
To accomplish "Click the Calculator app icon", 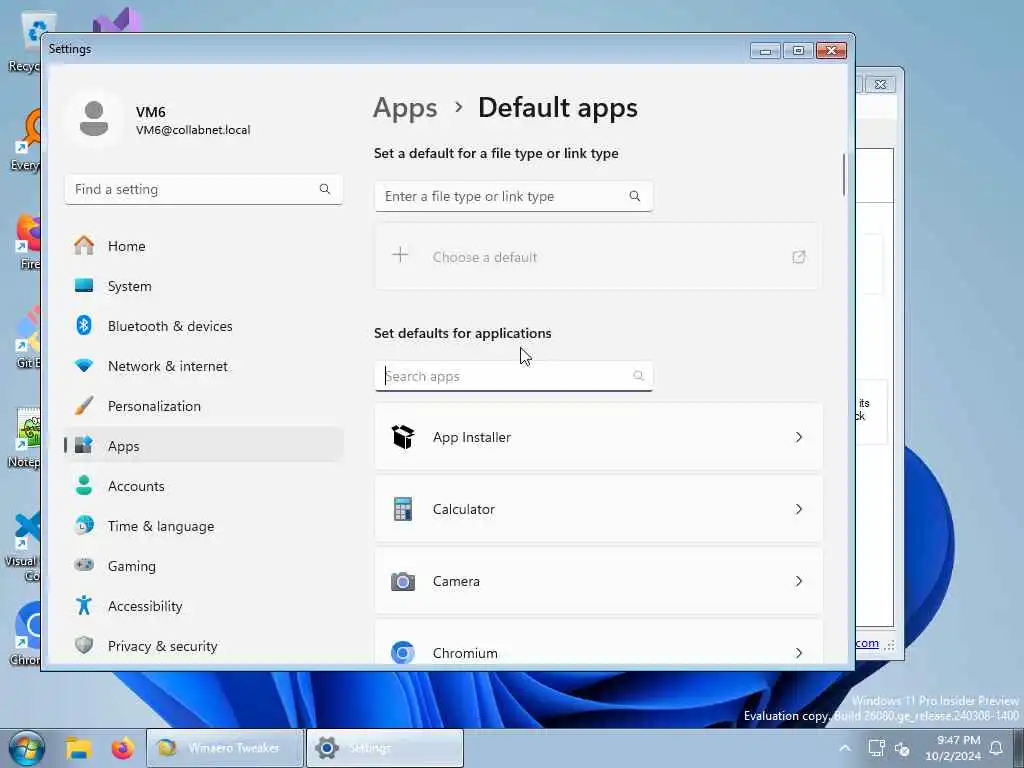I will pos(403,509).
